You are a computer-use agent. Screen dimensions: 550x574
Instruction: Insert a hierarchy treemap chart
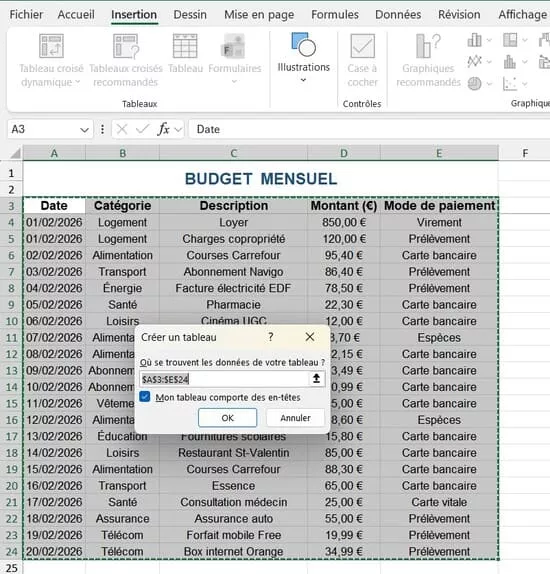click(510, 40)
